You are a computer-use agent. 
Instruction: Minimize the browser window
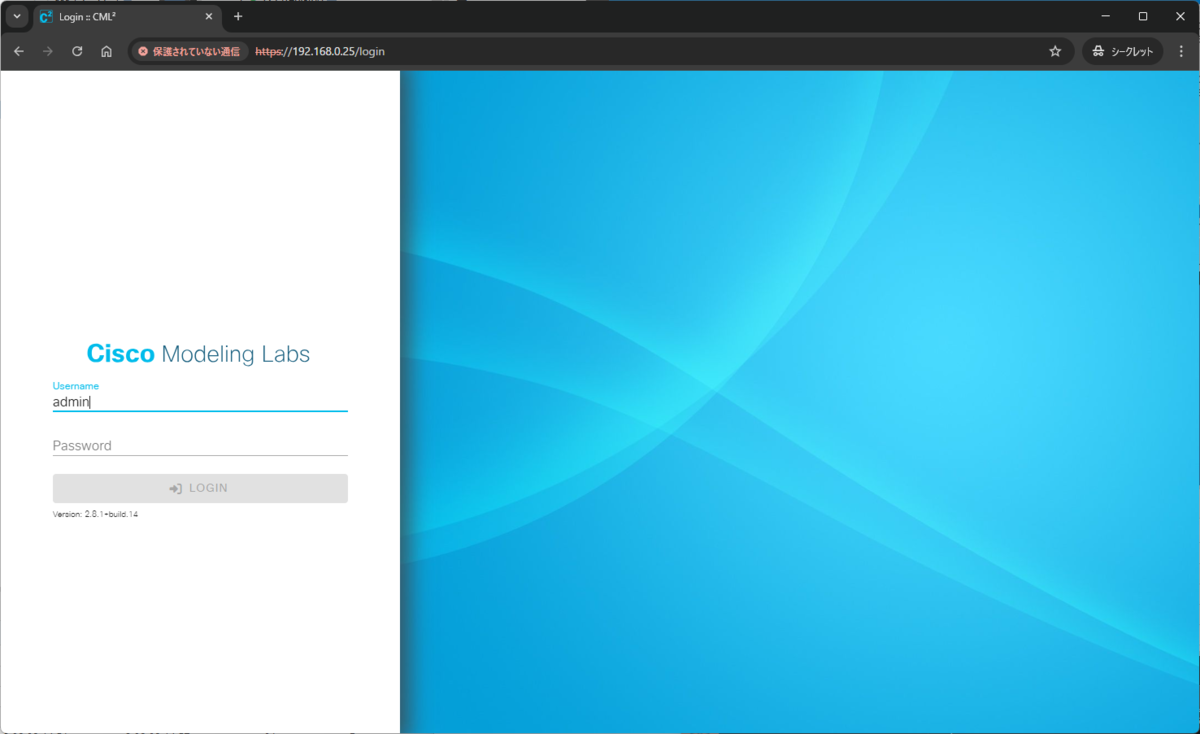tap(1106, 16)
